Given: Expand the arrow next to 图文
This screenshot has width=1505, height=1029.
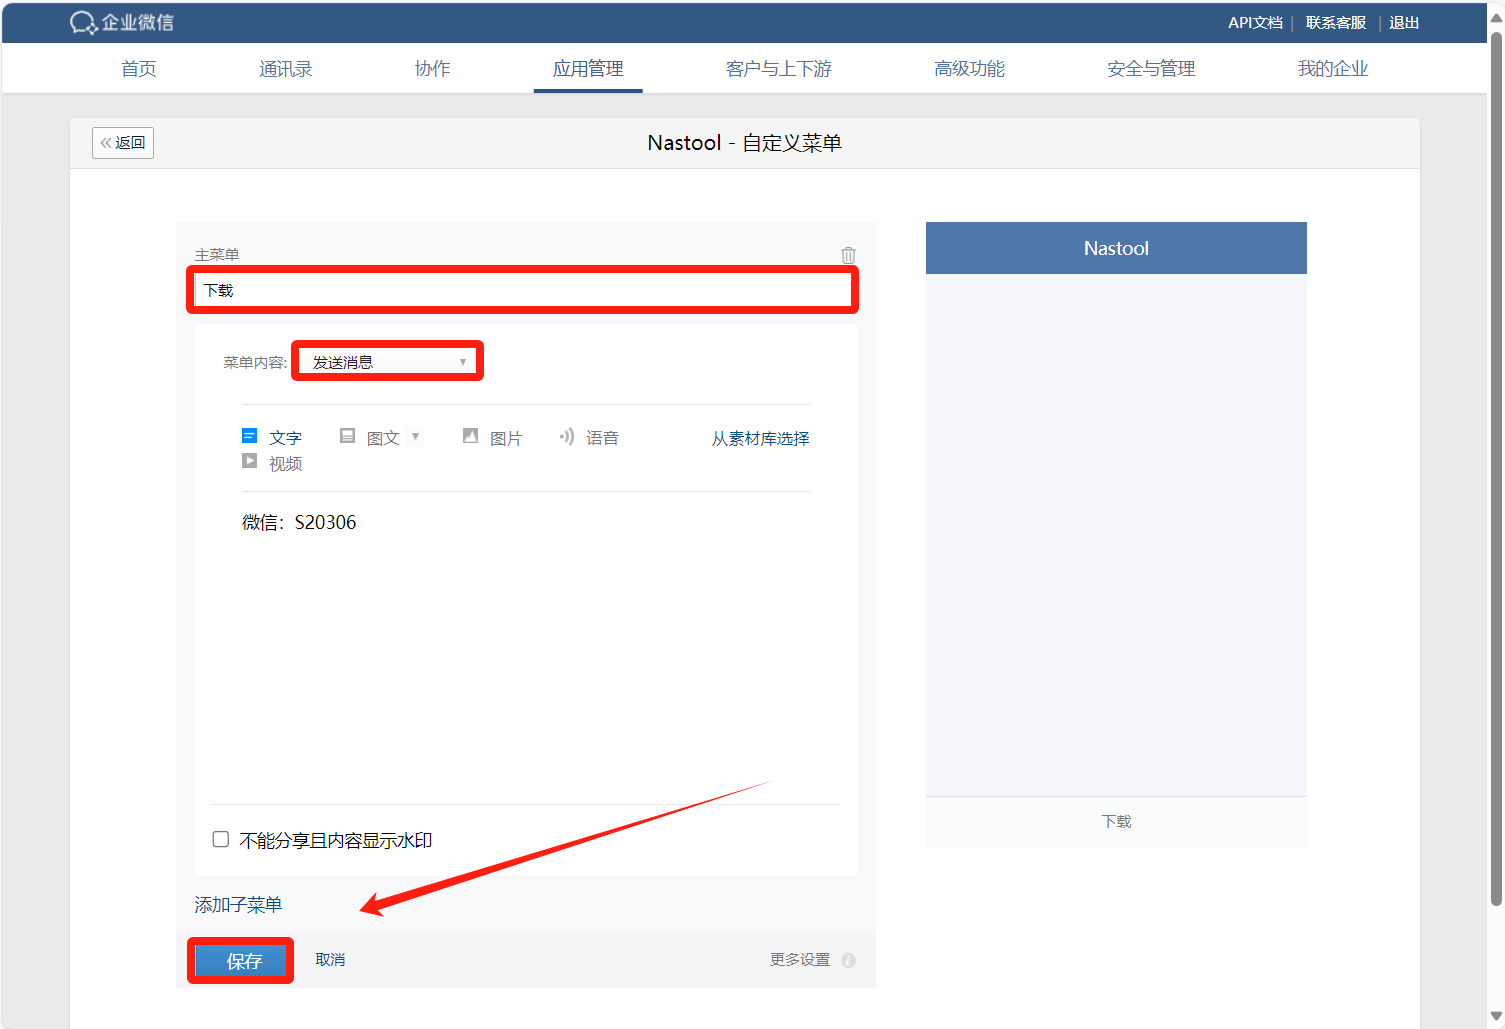Looking at the screenshot, I should [416, 437].
